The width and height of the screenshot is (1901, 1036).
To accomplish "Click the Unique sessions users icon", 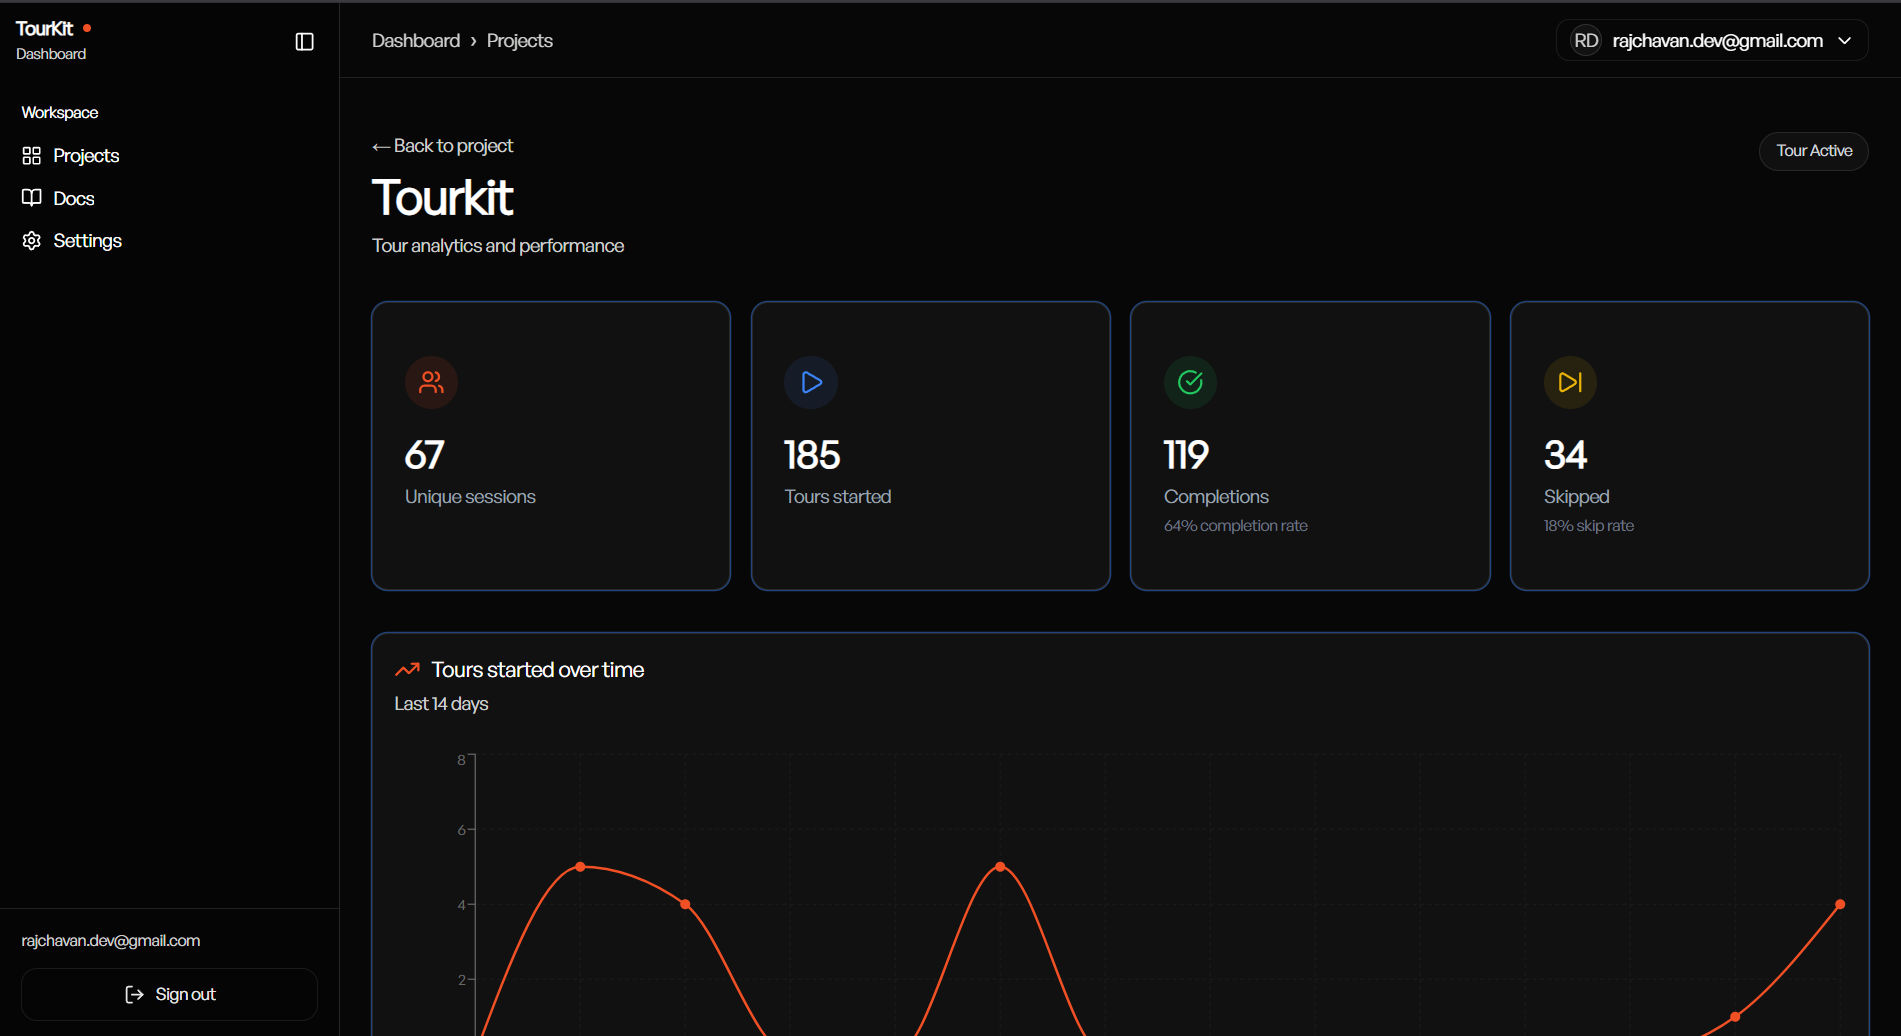I will click(431, 382).
